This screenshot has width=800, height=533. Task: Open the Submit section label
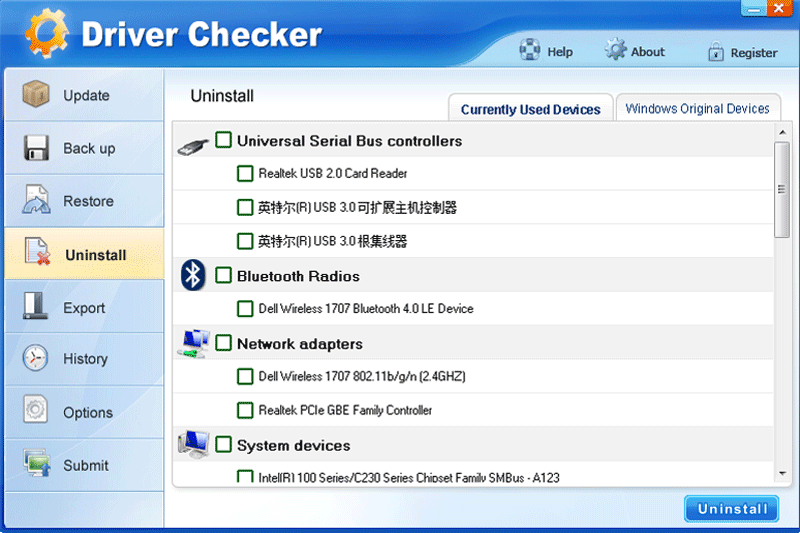(x=86, y=465)
